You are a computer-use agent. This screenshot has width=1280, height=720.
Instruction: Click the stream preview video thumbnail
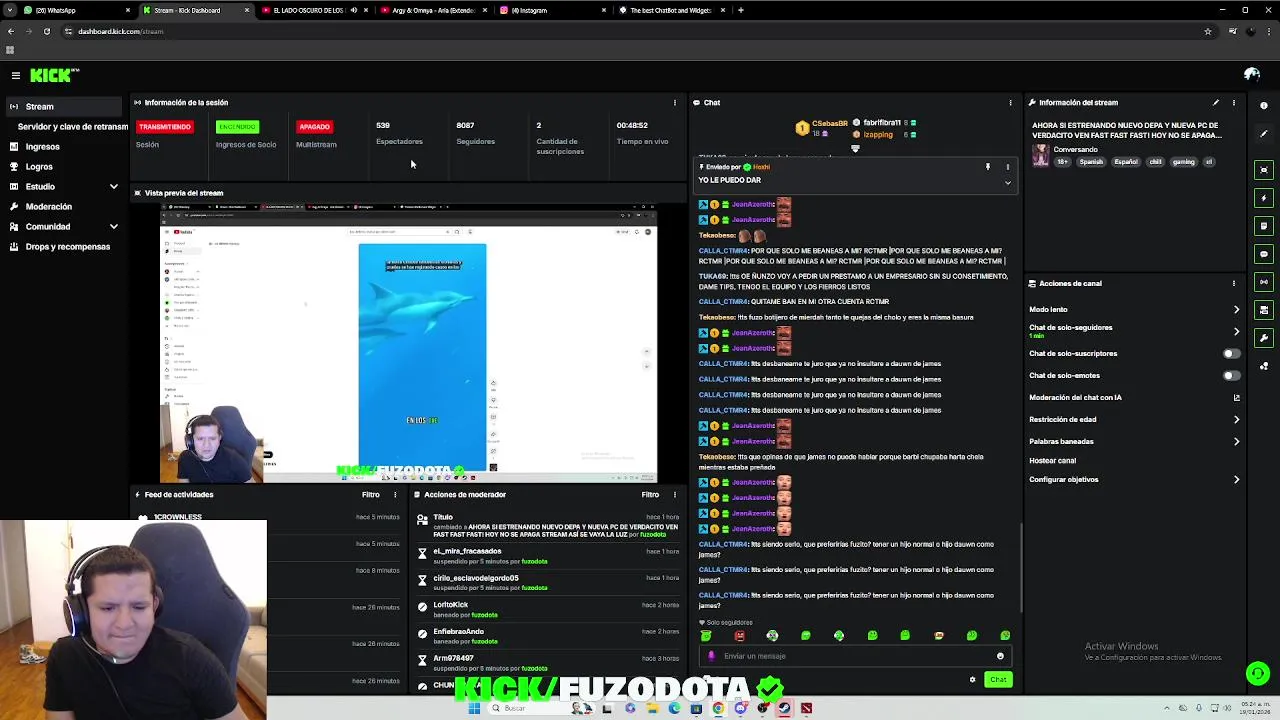[x=409, y=343]
